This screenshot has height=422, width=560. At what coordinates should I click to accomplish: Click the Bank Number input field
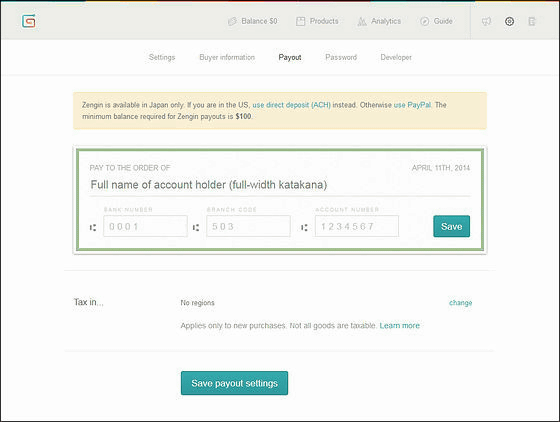tap(145, 226)
